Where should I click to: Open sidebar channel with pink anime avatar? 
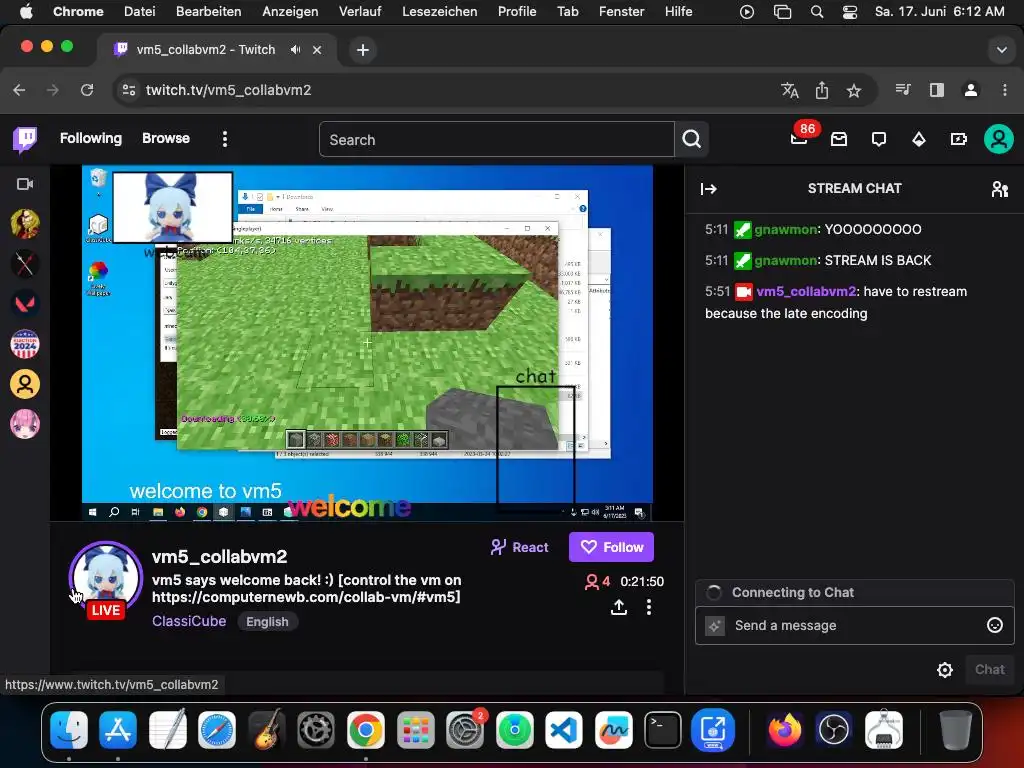click(25, 424)
